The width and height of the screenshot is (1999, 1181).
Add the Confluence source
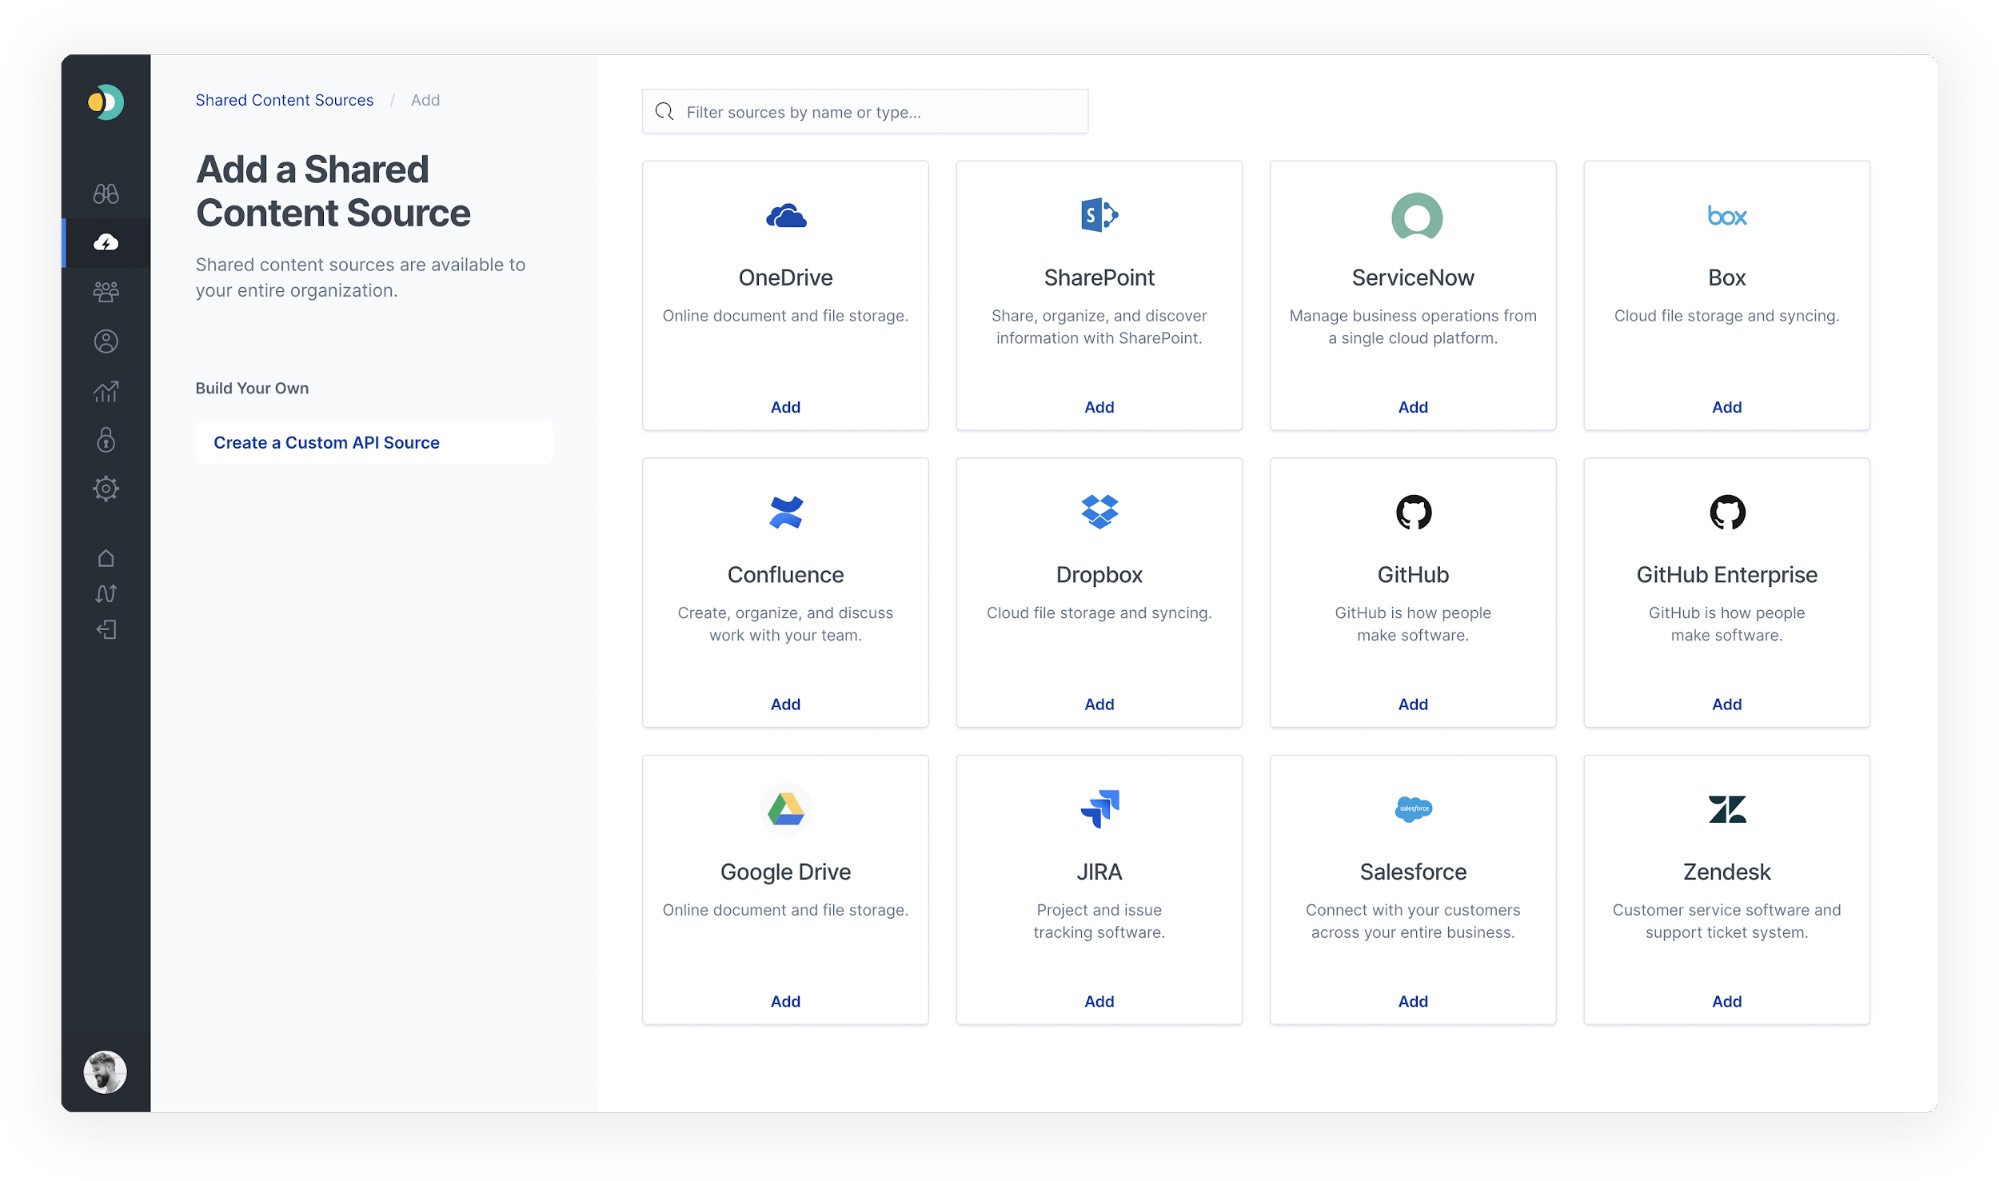point(786,704)
